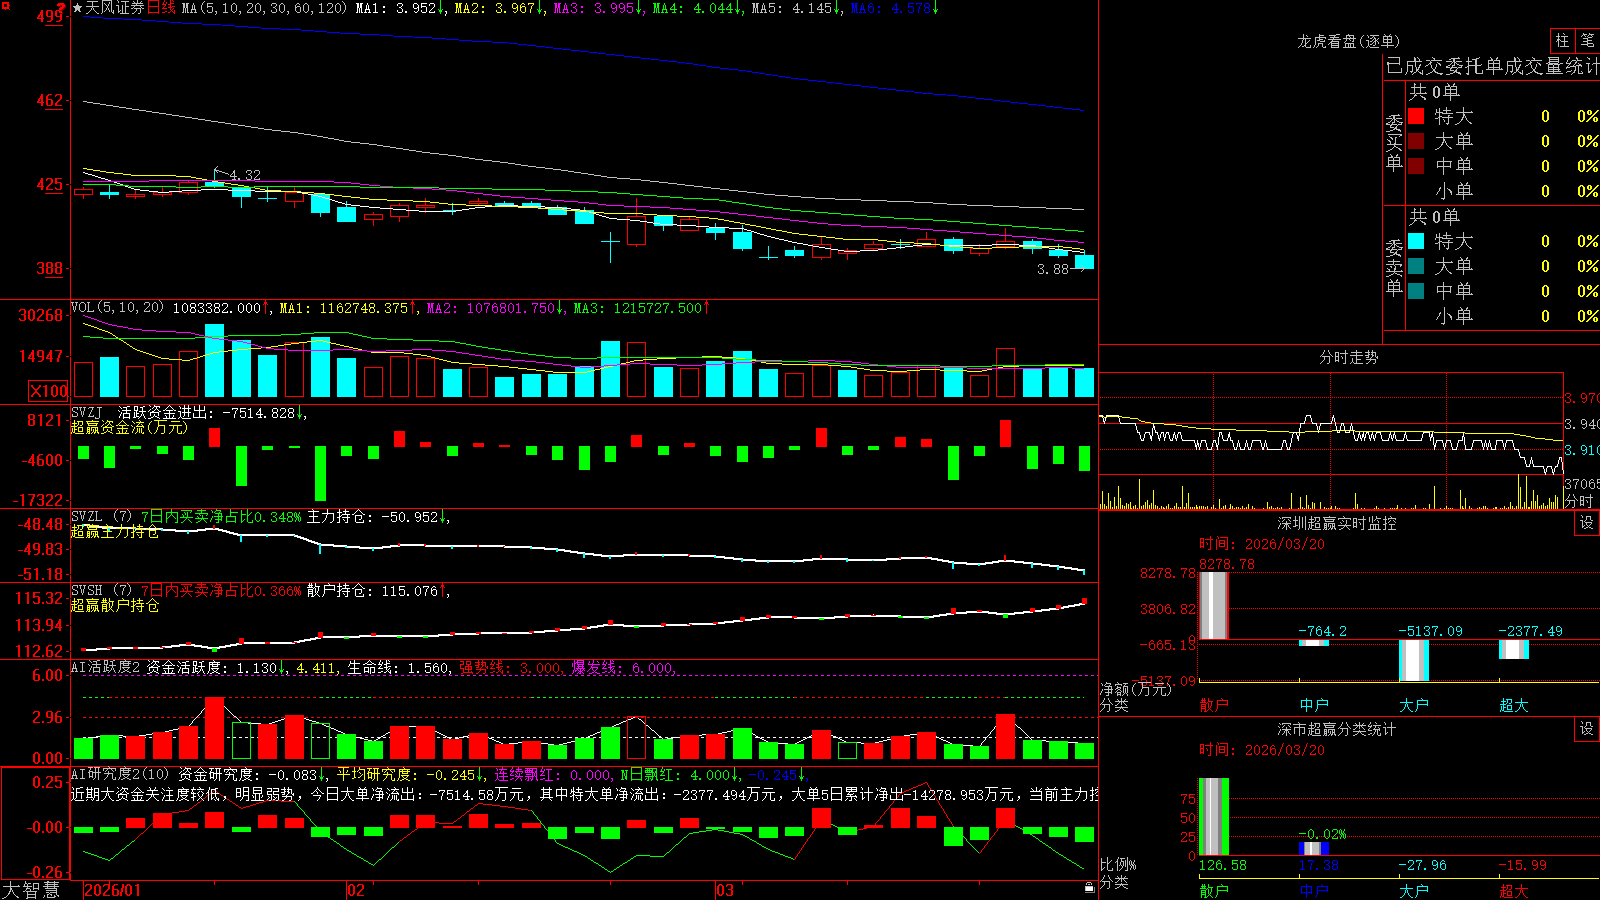Image resolution: width=1600 pixels, height=900 pixels.
Task: Select the 深市超赢分类统计 panel title
Action: 1337,729
